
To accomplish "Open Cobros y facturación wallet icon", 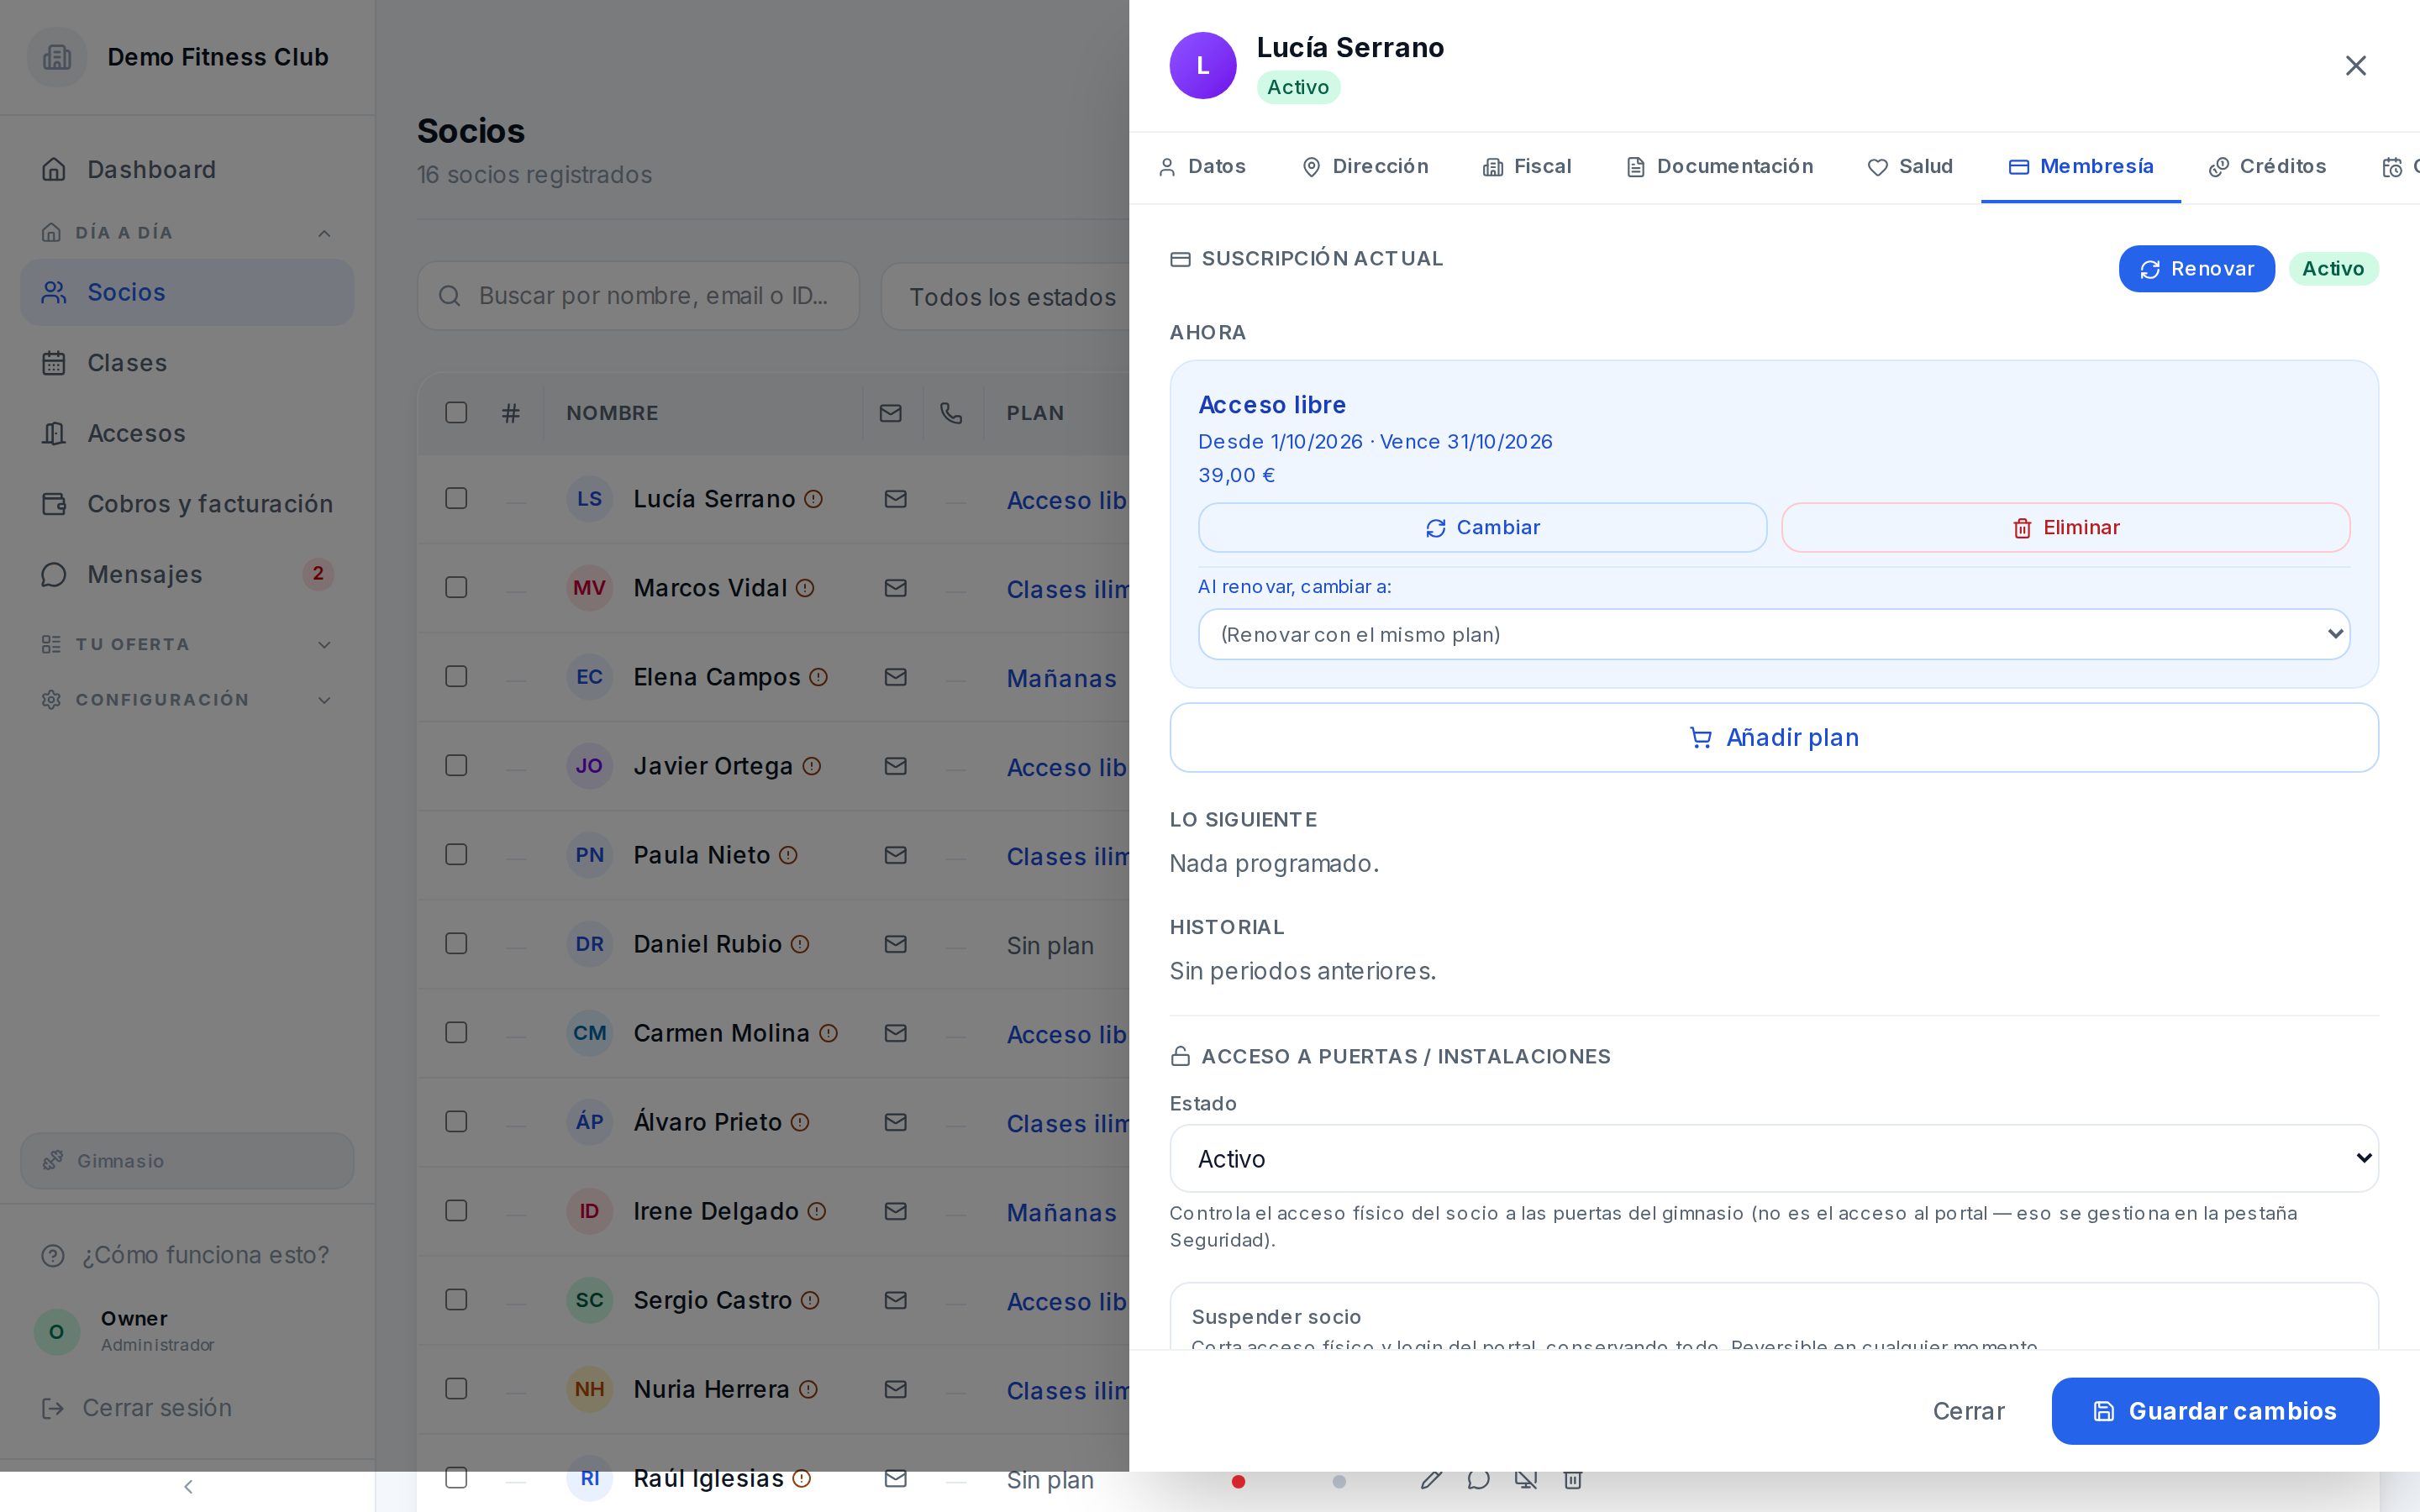I will (x=54, y=504).
